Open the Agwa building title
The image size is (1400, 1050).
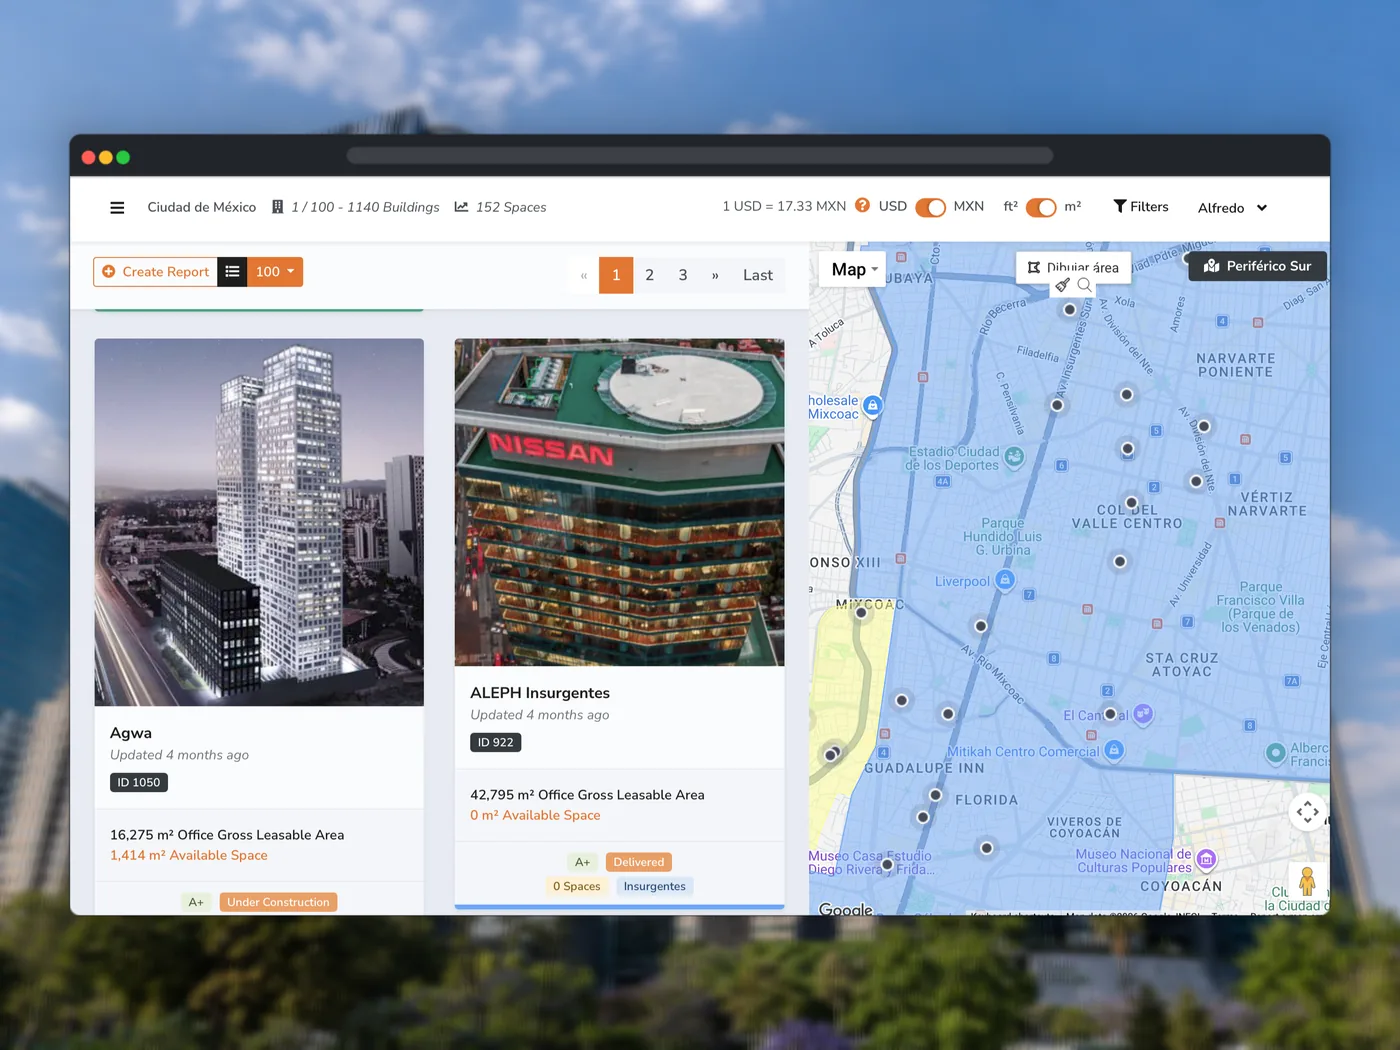coord(131,733)
